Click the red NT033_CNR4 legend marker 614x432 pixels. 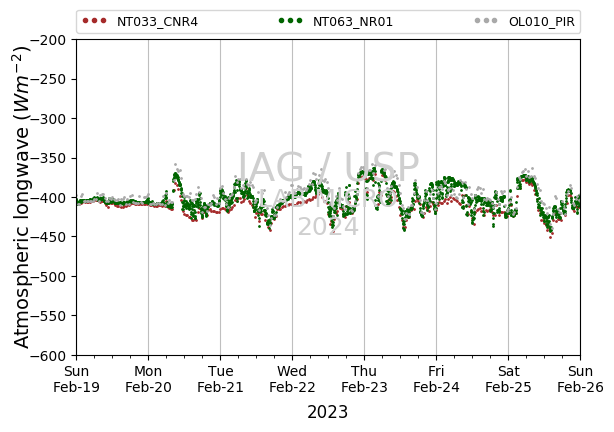coord(94,21)
